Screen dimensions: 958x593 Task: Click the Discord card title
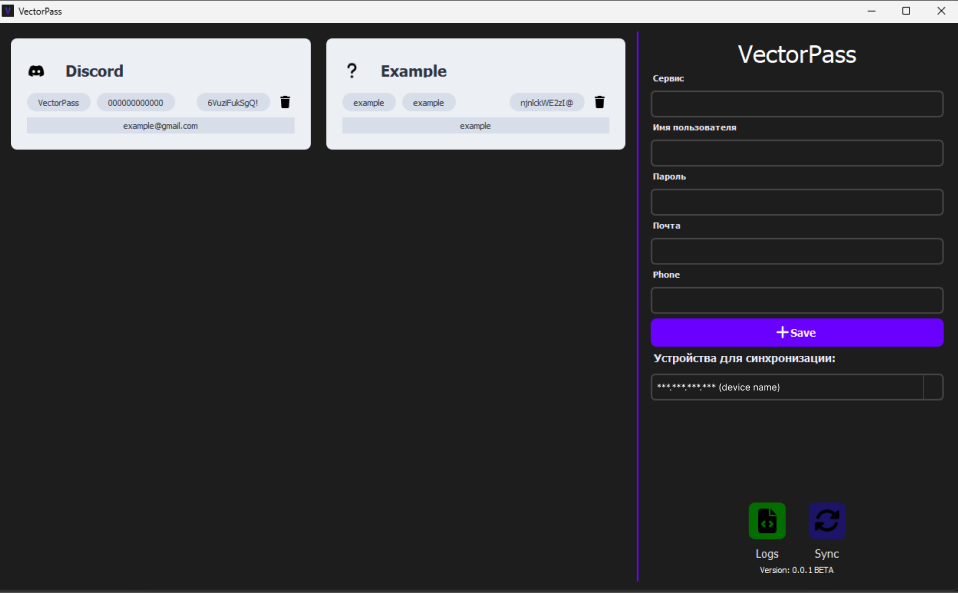(x=95, y=71)
